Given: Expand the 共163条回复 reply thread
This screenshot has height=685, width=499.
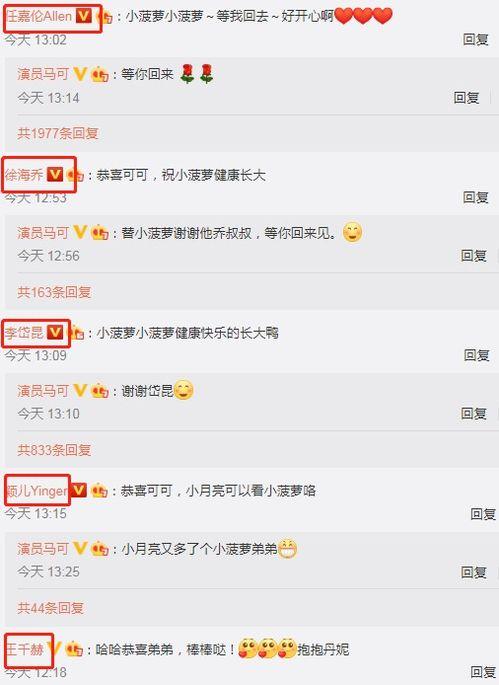Looking at the screenshot, I should coord(54,291).
